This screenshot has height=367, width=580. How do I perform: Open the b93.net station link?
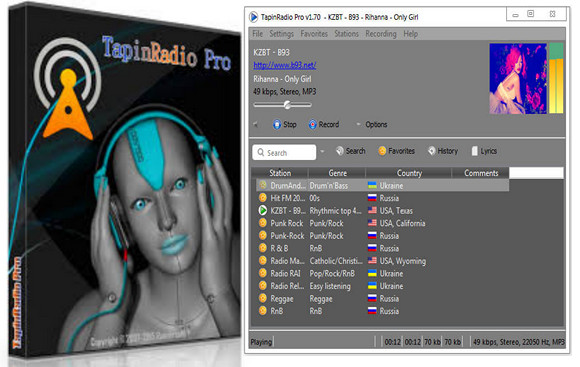(284, 65)
